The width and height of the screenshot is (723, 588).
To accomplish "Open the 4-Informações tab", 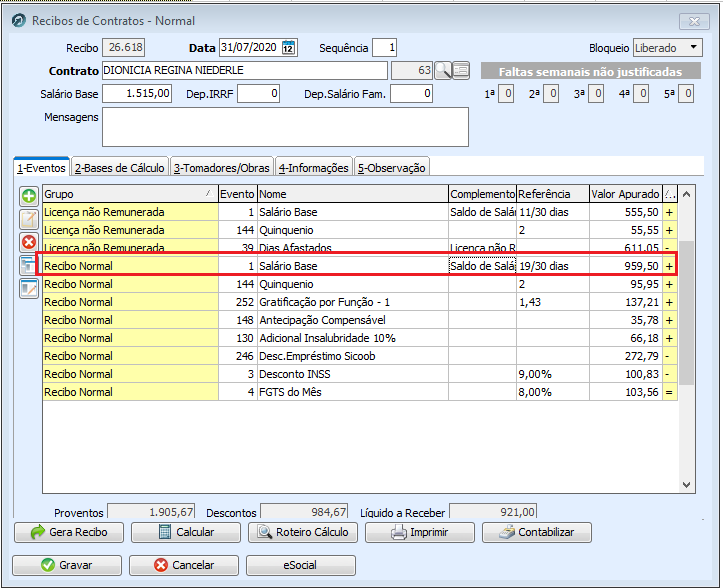I will click(314, 168).
